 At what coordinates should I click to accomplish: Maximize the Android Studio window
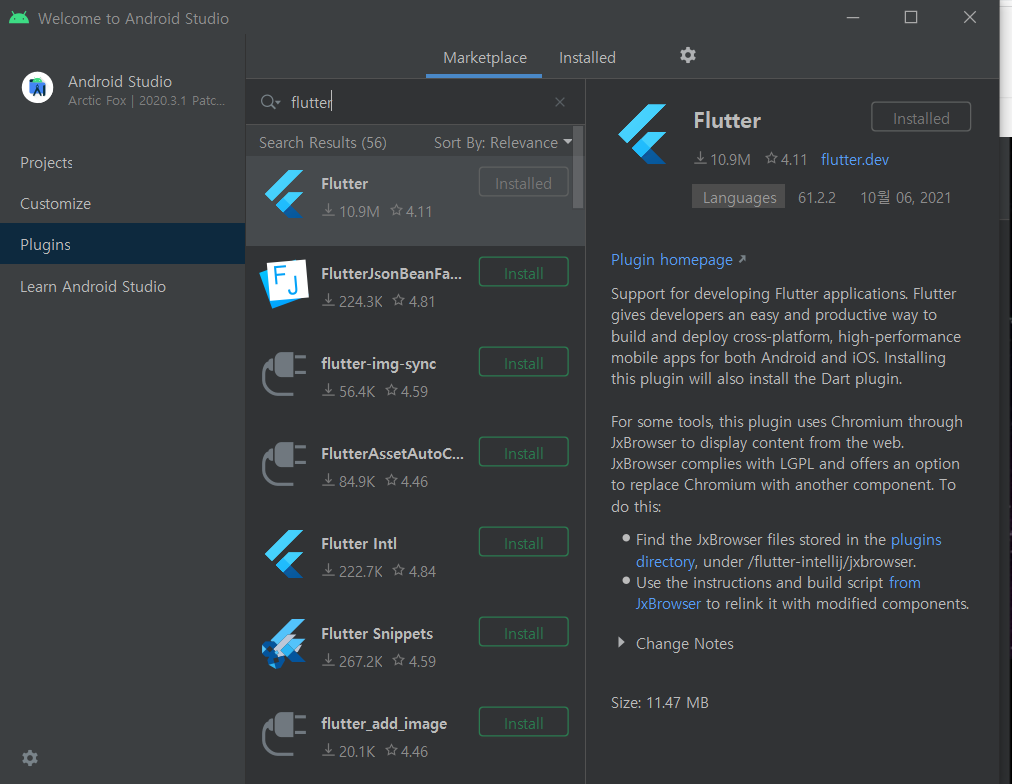pos(911,17)
